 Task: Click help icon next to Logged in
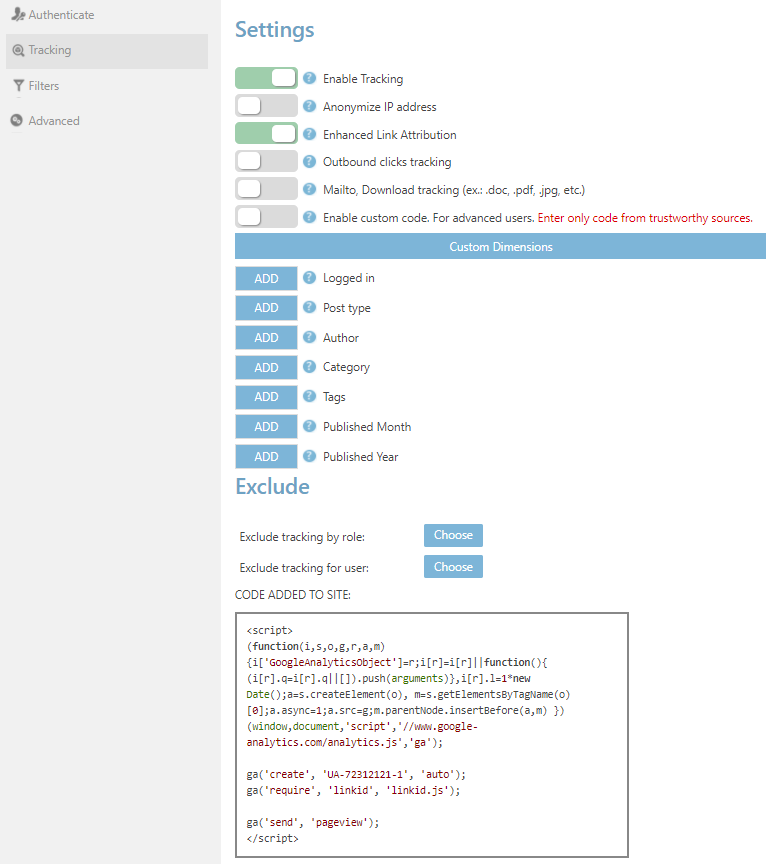pos(310,277)
